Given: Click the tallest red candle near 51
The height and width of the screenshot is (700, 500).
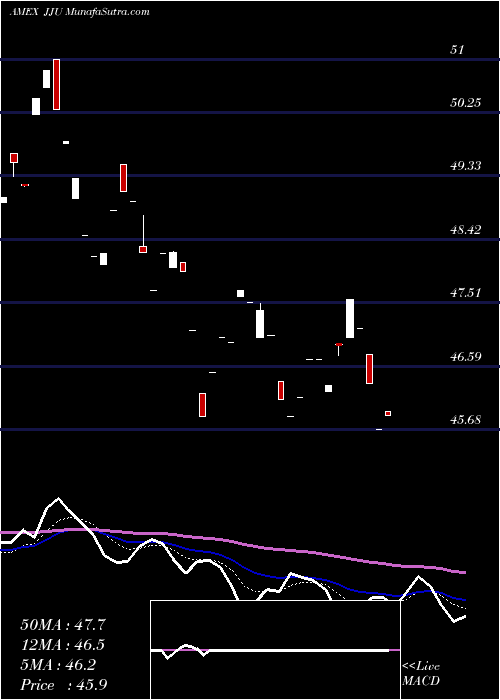Looking at the screenshot, I should [x=56, y=84].
